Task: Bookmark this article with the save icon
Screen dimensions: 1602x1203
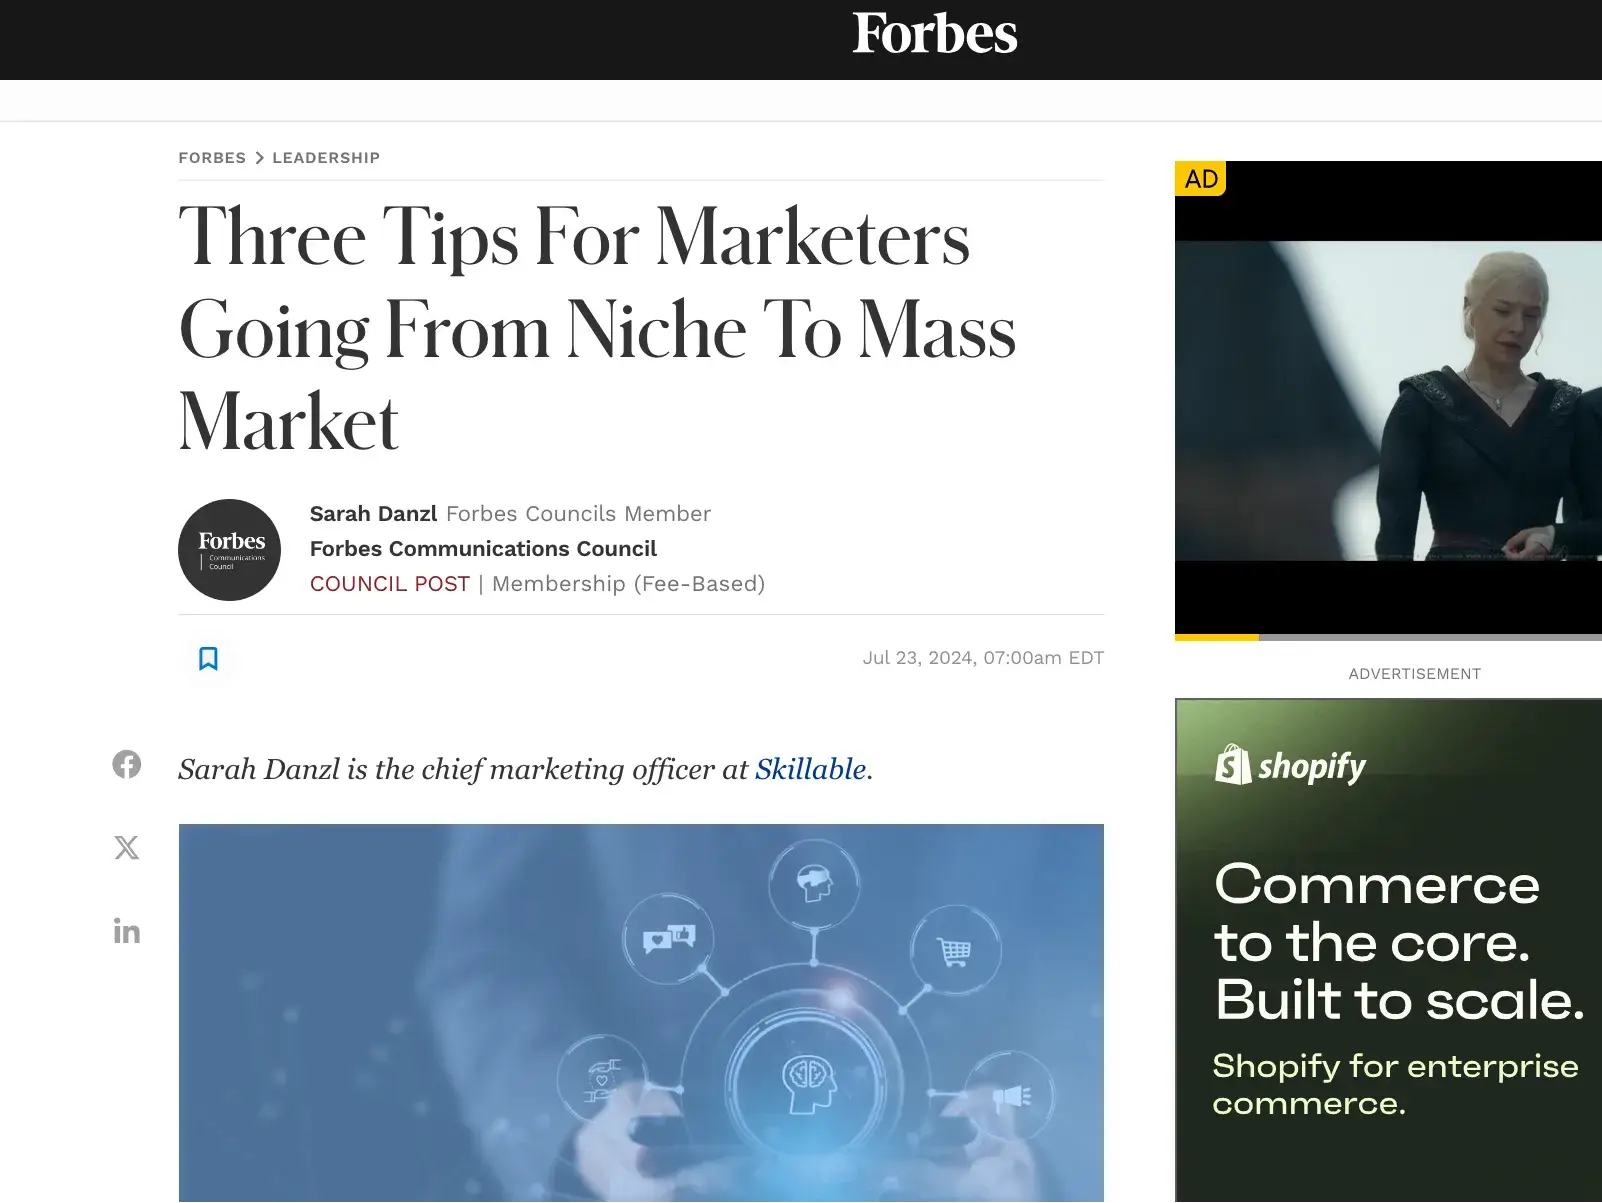Action: [x=208, y=658]
